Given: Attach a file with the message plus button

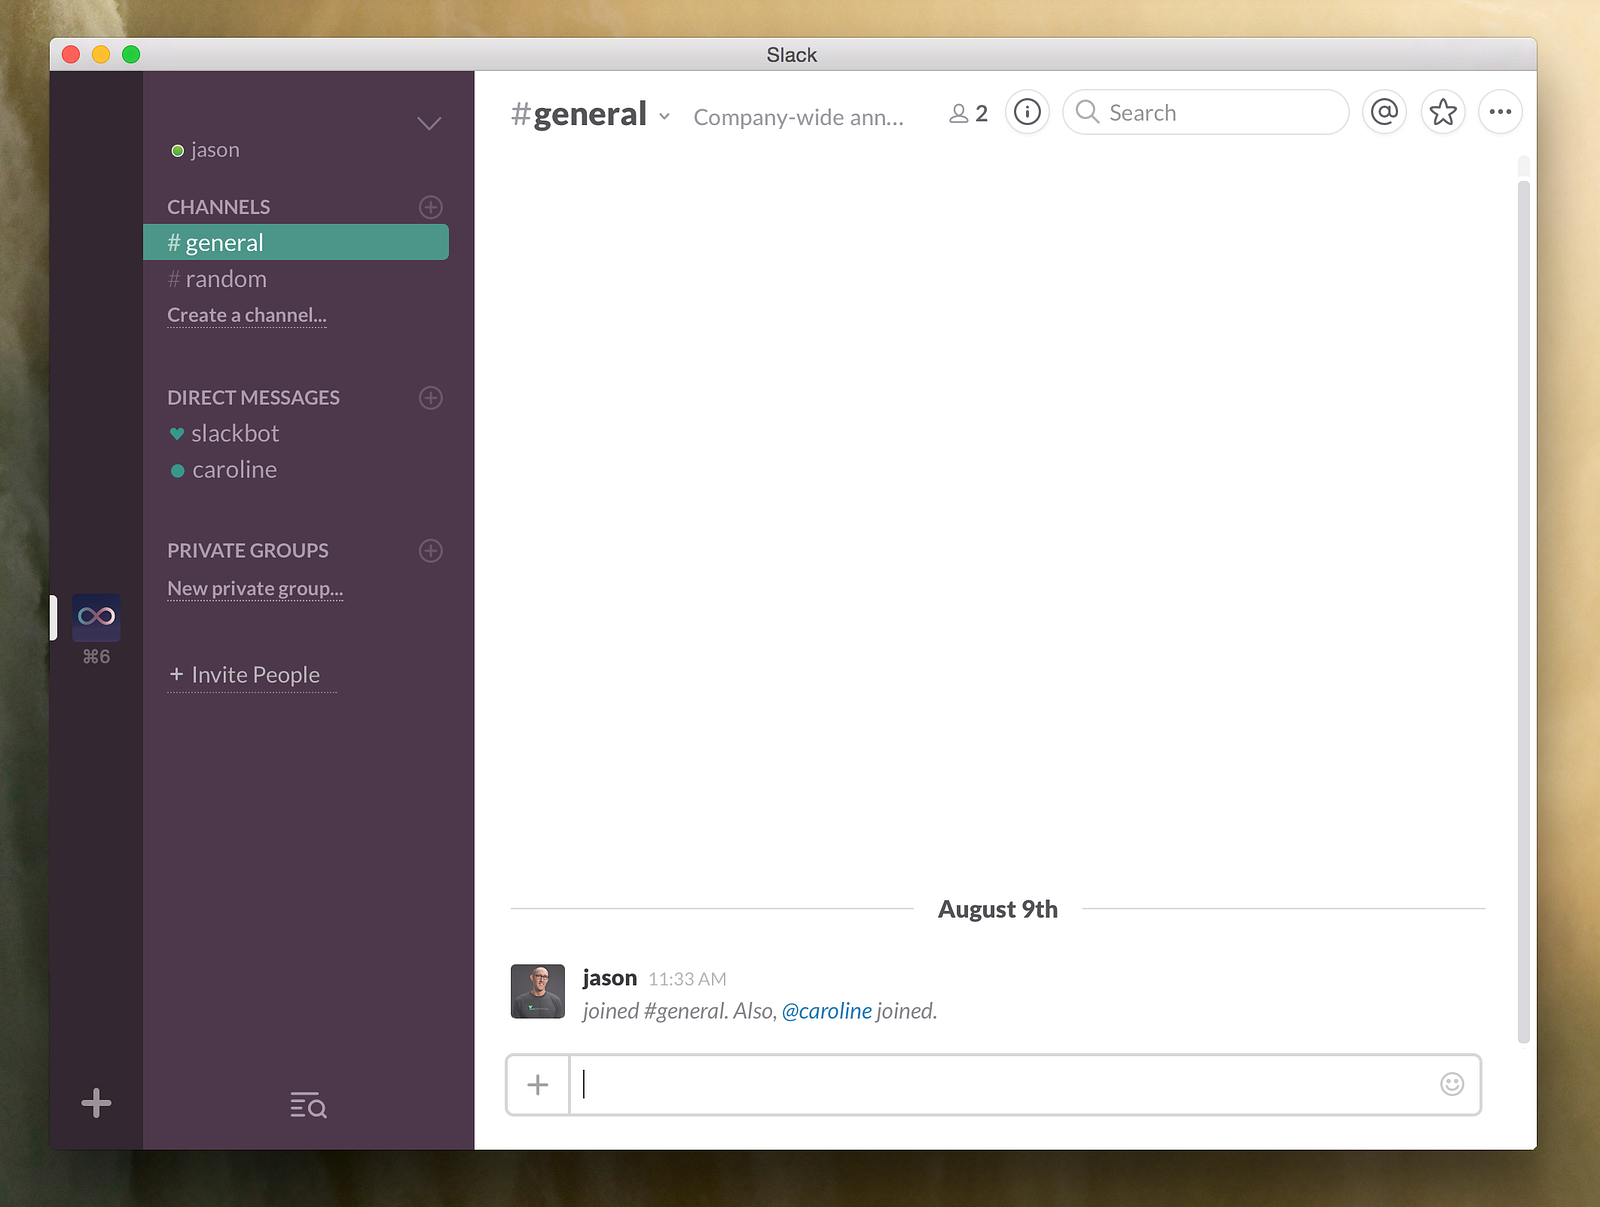Looking at the screenshot, I should (x=538, y=1085).
